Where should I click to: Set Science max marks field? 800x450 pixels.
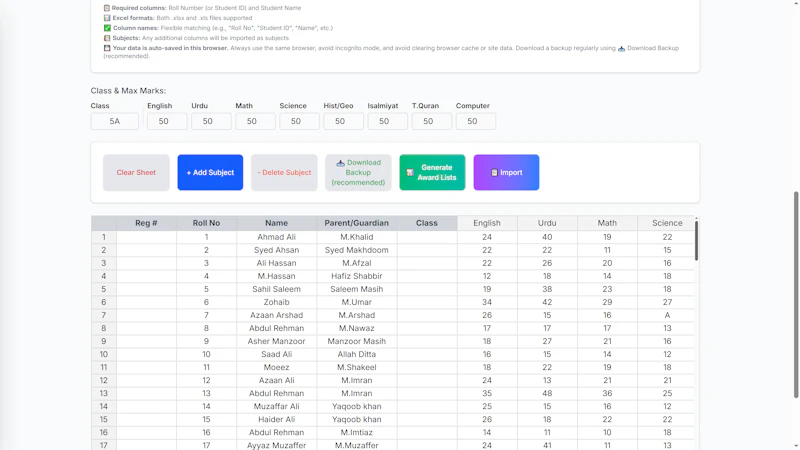point(299,121)
